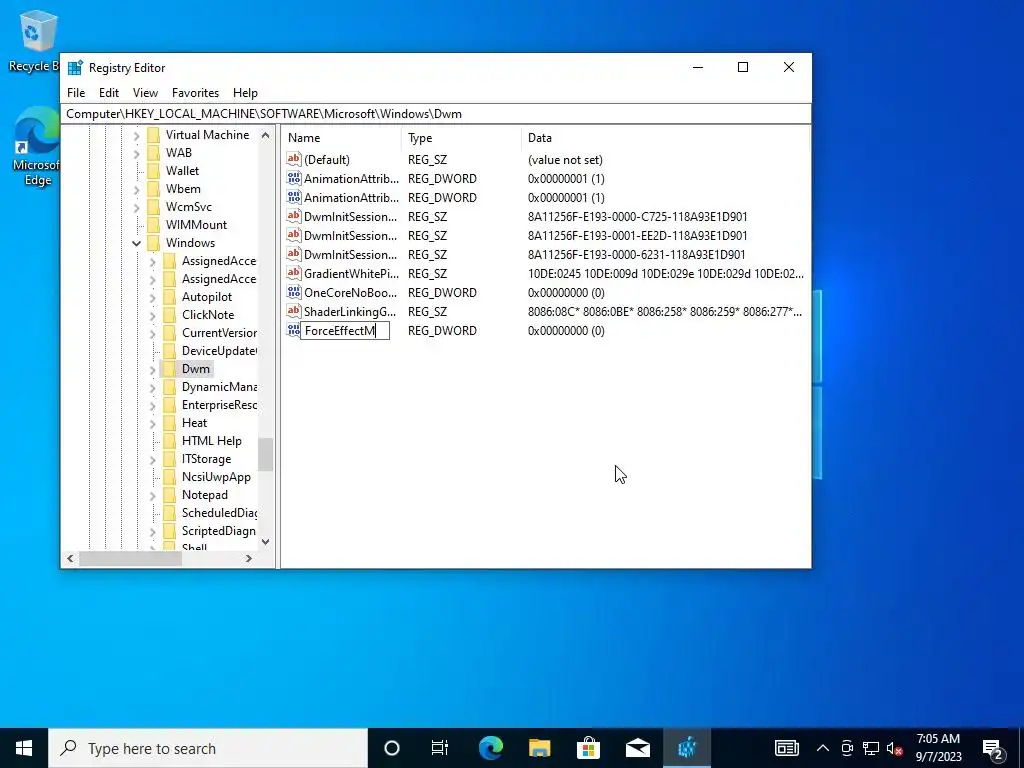Expand the Wbem key
This screenshot has height=768, width=1024.
(136, 189)
